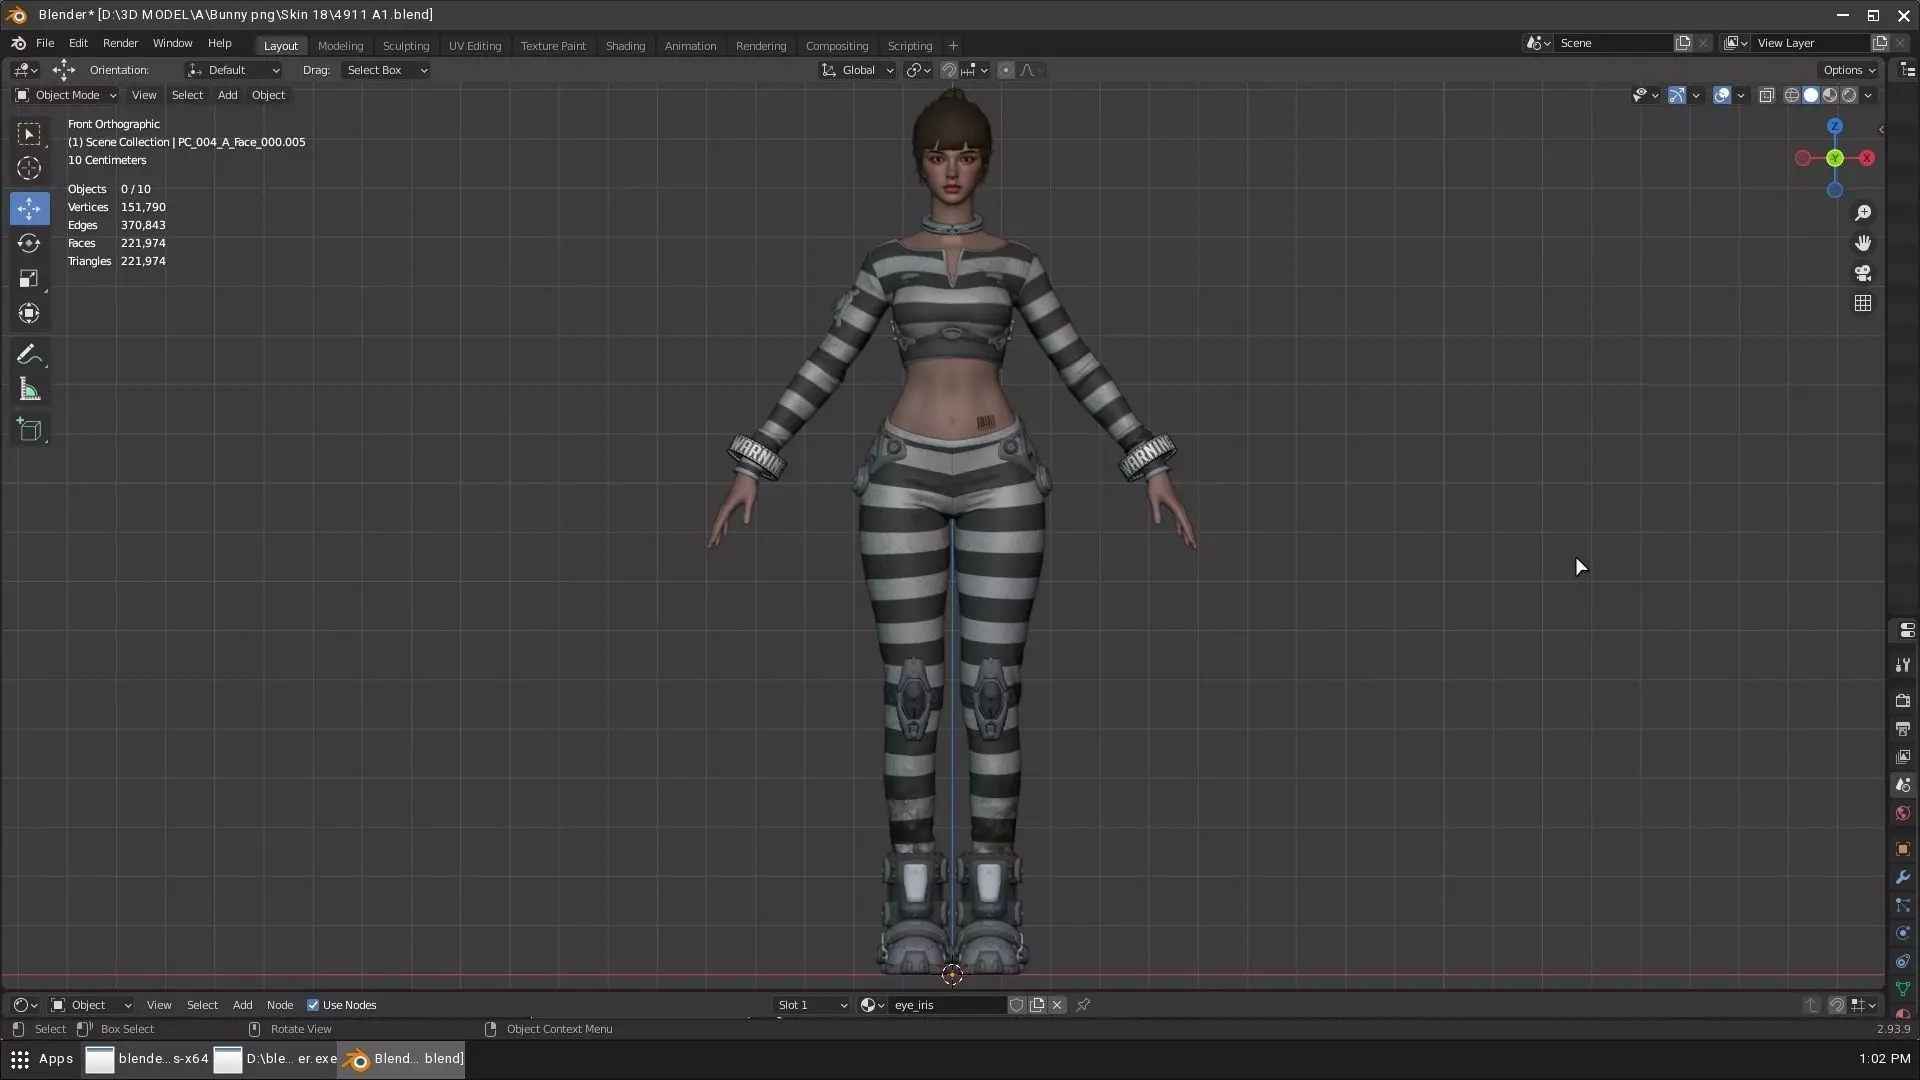
Task: Open the pivot point dropdown
Action: click(x=918, y=70)
